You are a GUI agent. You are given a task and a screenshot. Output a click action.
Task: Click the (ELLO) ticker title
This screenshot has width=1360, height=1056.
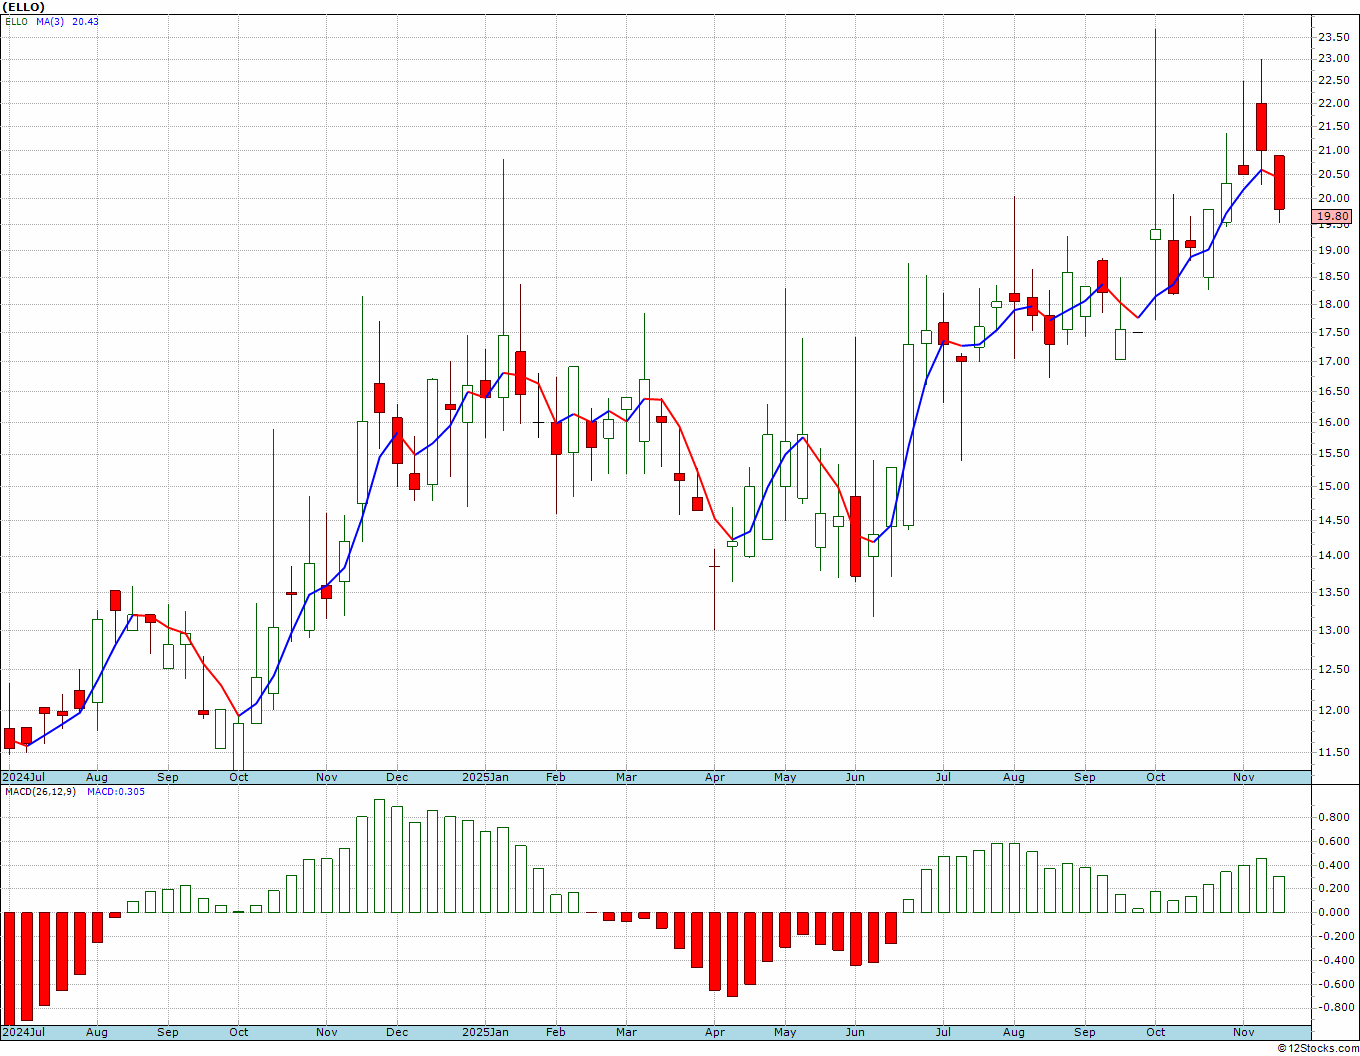(x=24, y=7)
